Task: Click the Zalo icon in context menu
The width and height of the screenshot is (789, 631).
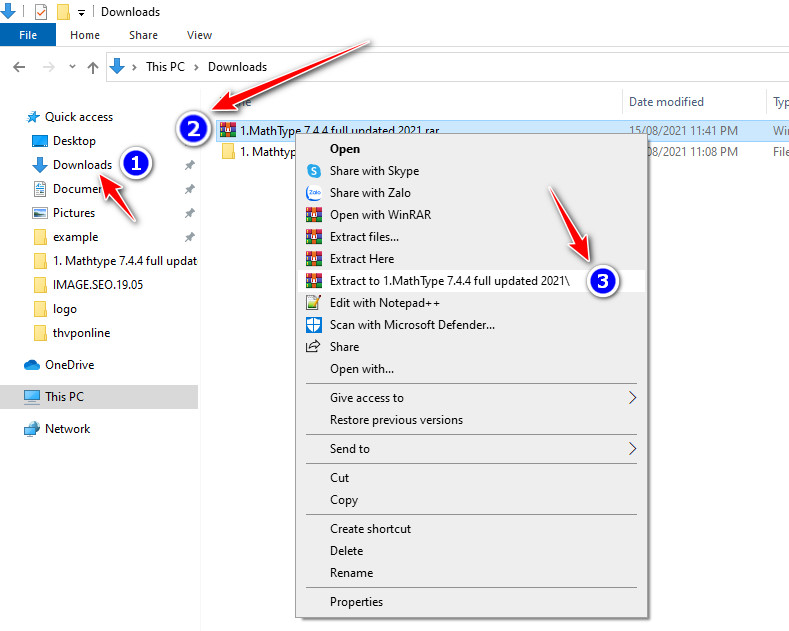Action: pos(313,193)
